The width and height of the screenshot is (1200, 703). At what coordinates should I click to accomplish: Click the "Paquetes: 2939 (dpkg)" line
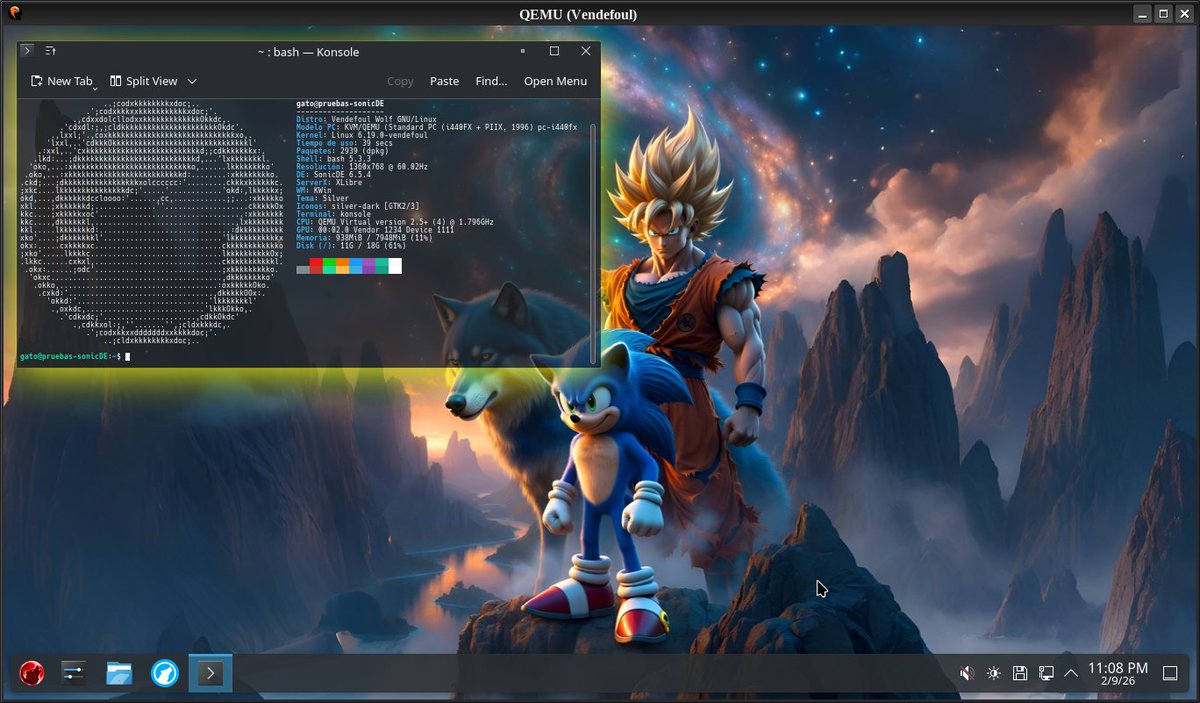[x=344, y=151]
